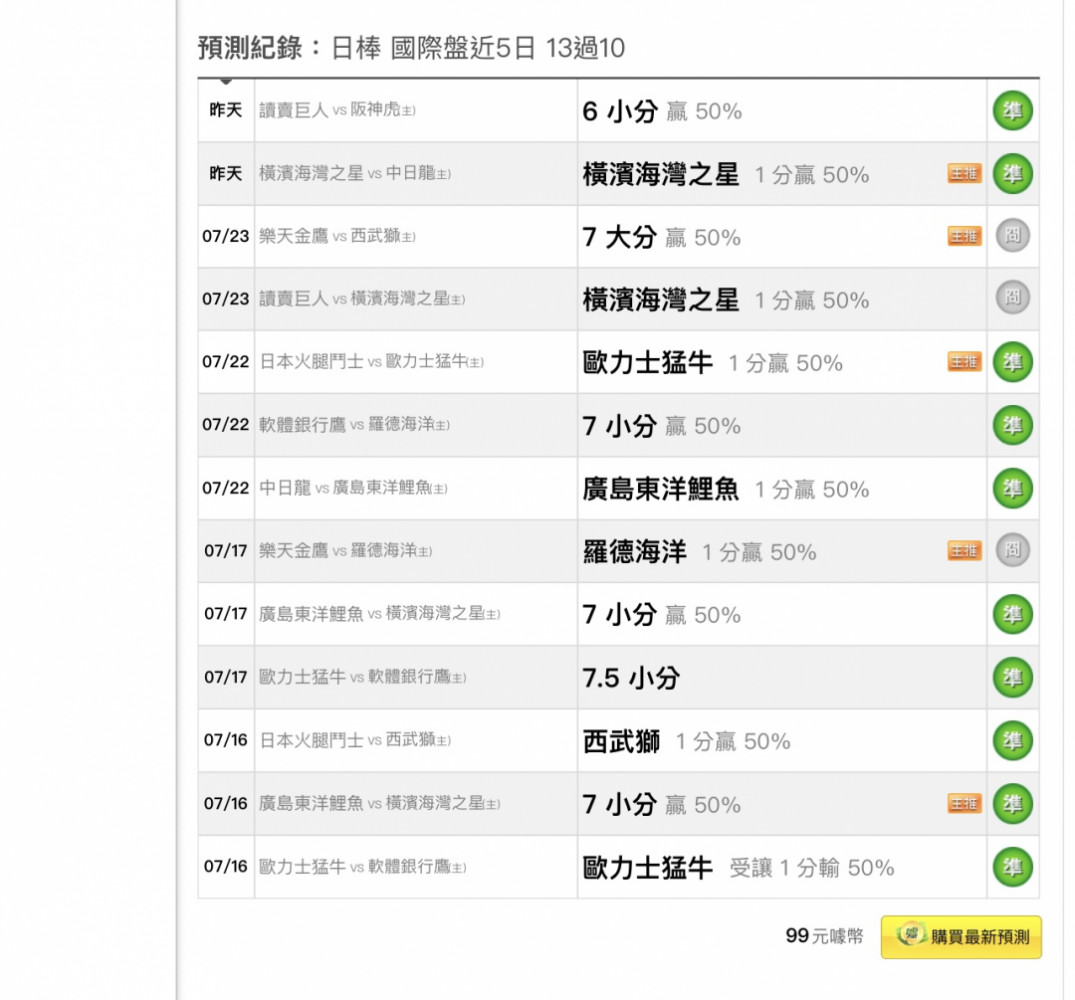Click the 橫濱海灣之星 prediction in the 中日龍(主) row
The image size is (1075, 1000).
click(x=725, y=174)
